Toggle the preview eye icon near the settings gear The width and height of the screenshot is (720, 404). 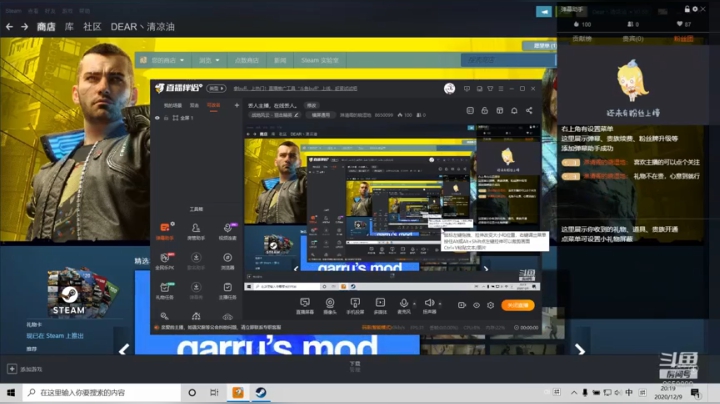[477, 305]
